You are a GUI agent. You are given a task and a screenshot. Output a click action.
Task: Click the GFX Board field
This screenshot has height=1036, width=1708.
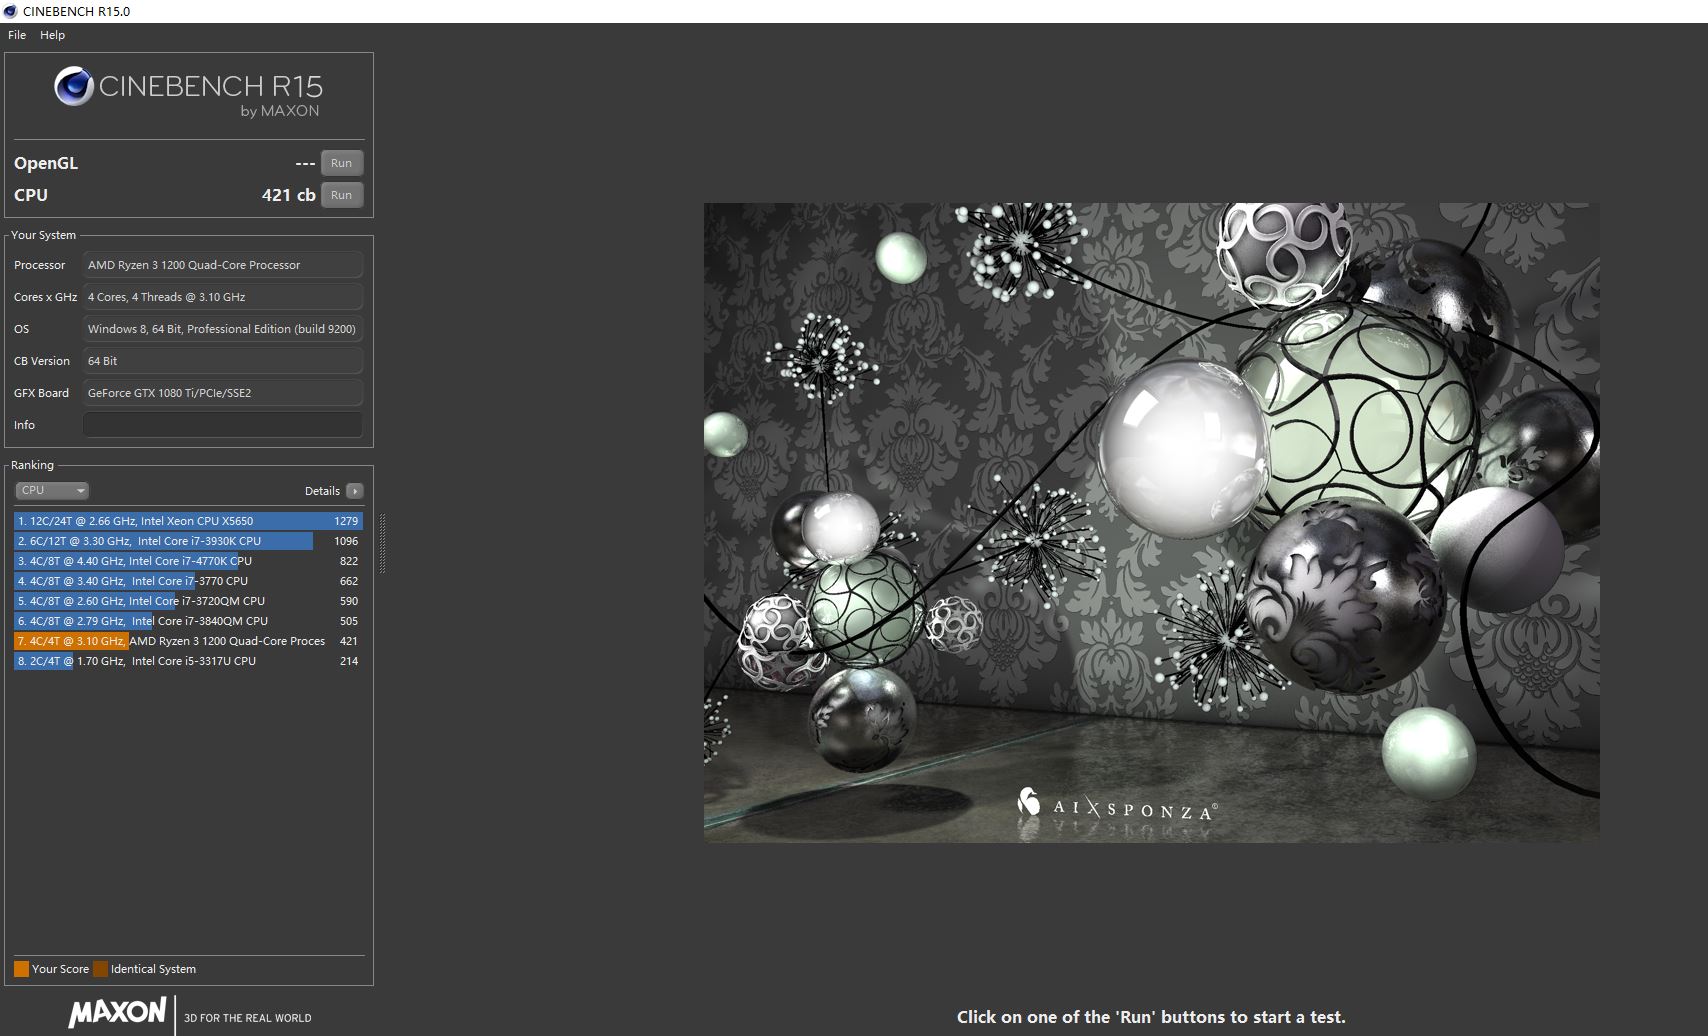point(222,393)
